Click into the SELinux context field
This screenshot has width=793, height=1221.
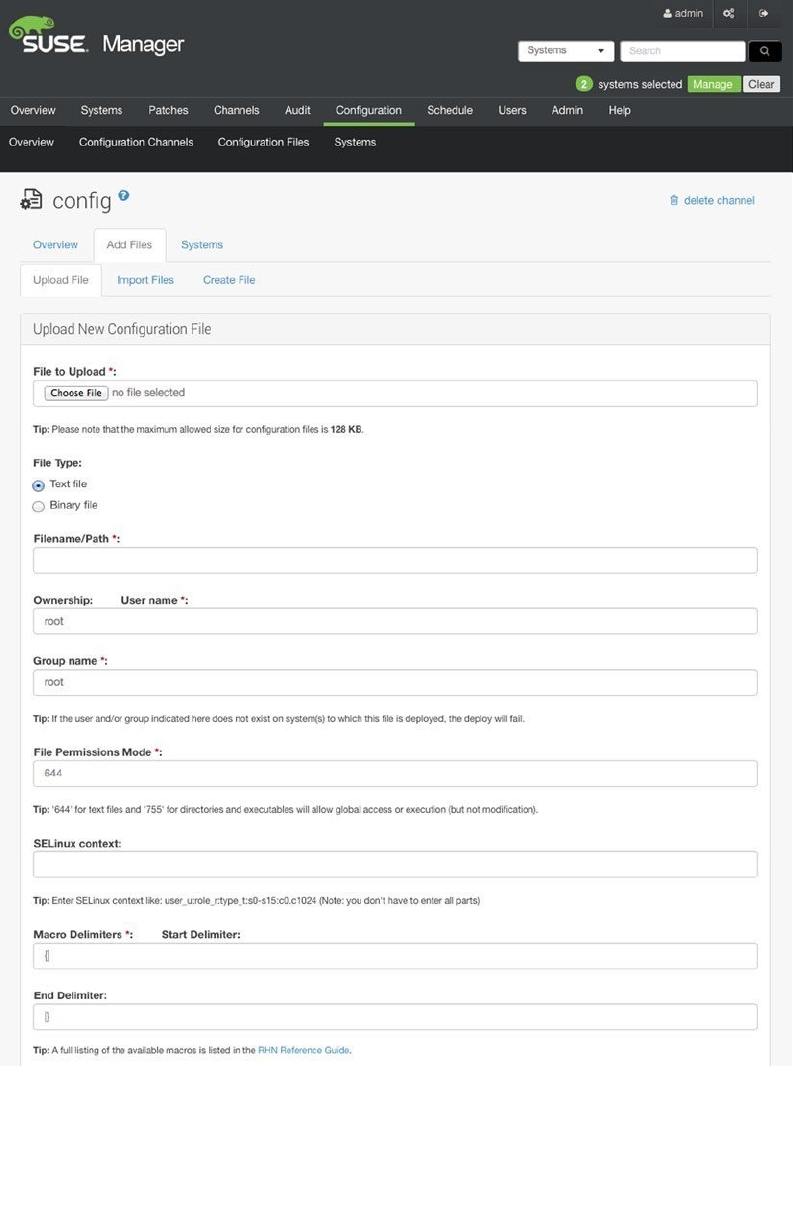[395, 864]
